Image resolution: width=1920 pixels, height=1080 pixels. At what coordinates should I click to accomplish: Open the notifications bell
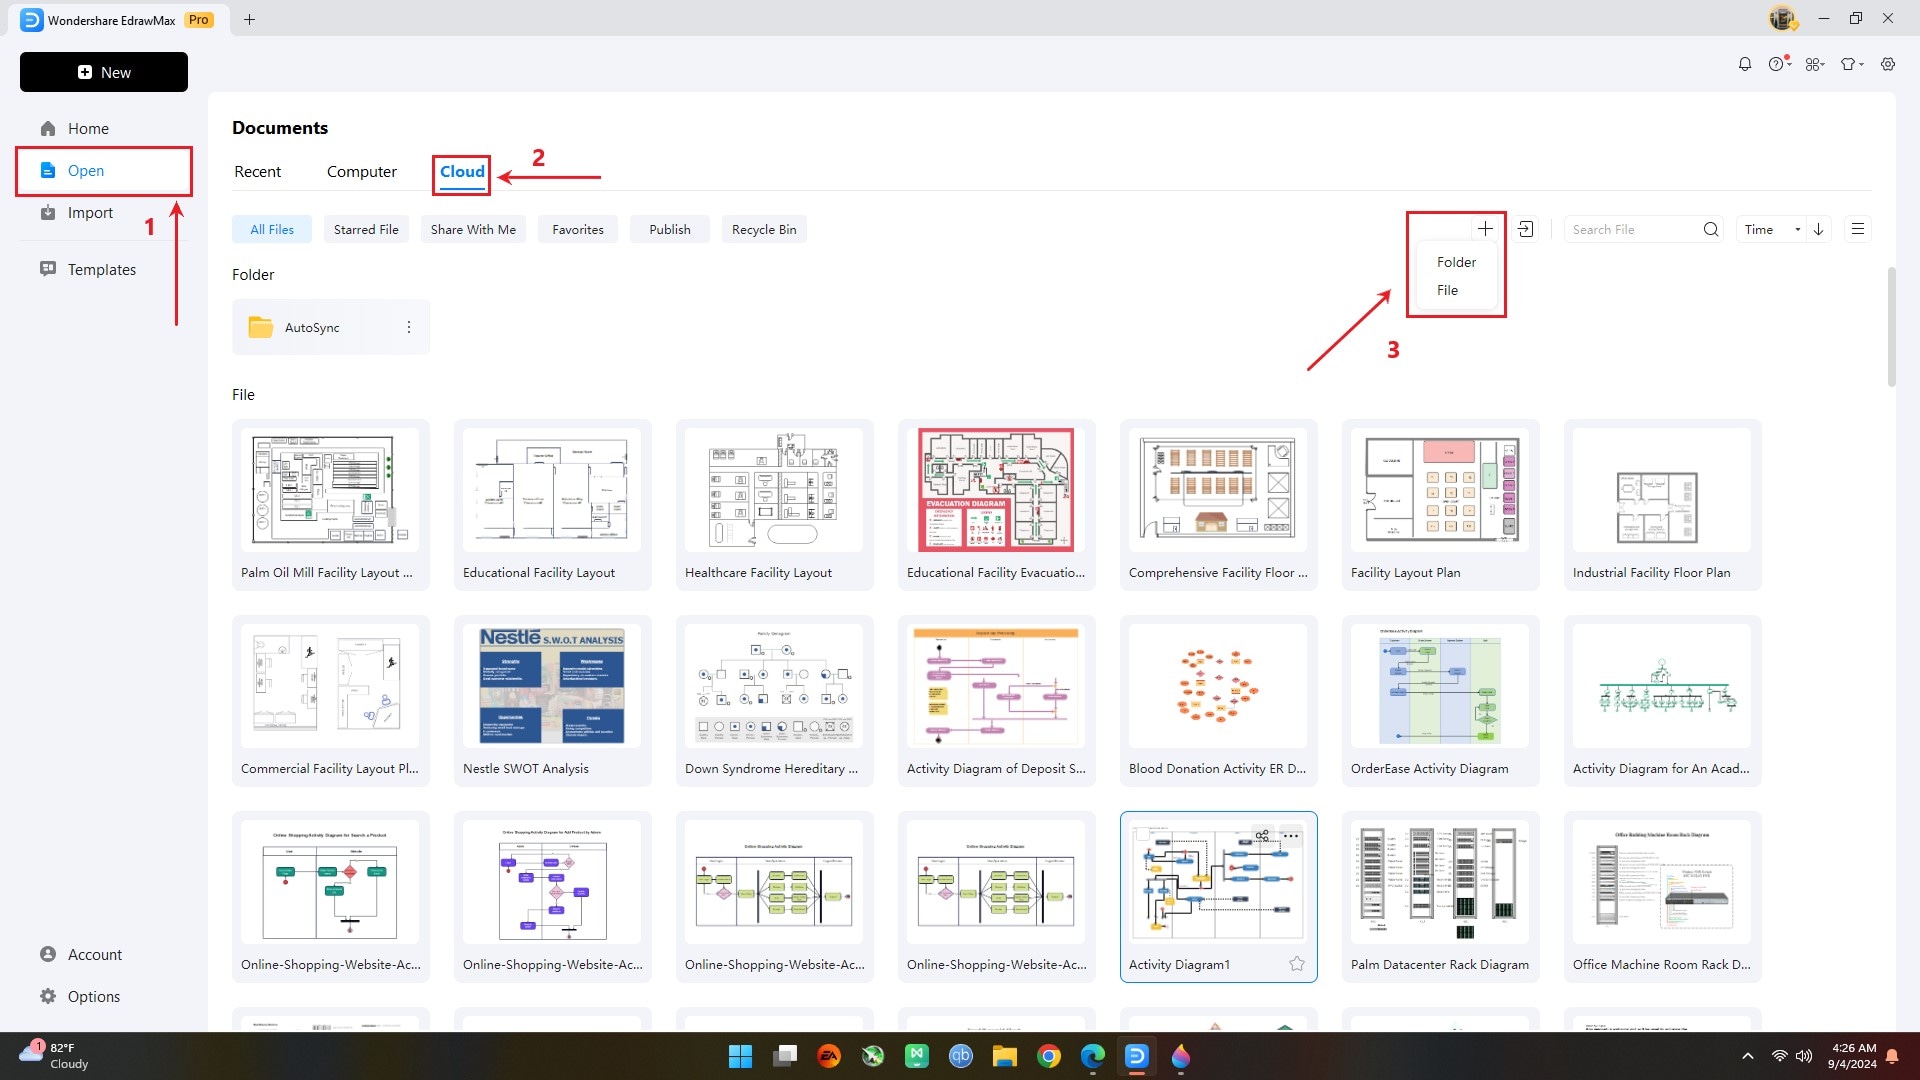tap(1744, 64)
